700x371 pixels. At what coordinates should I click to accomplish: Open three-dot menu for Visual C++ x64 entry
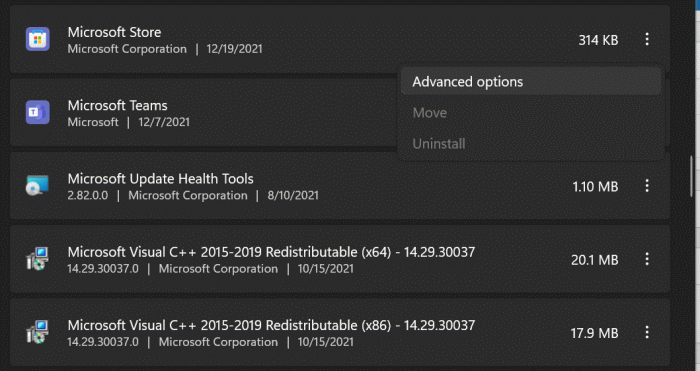[647, 259]
